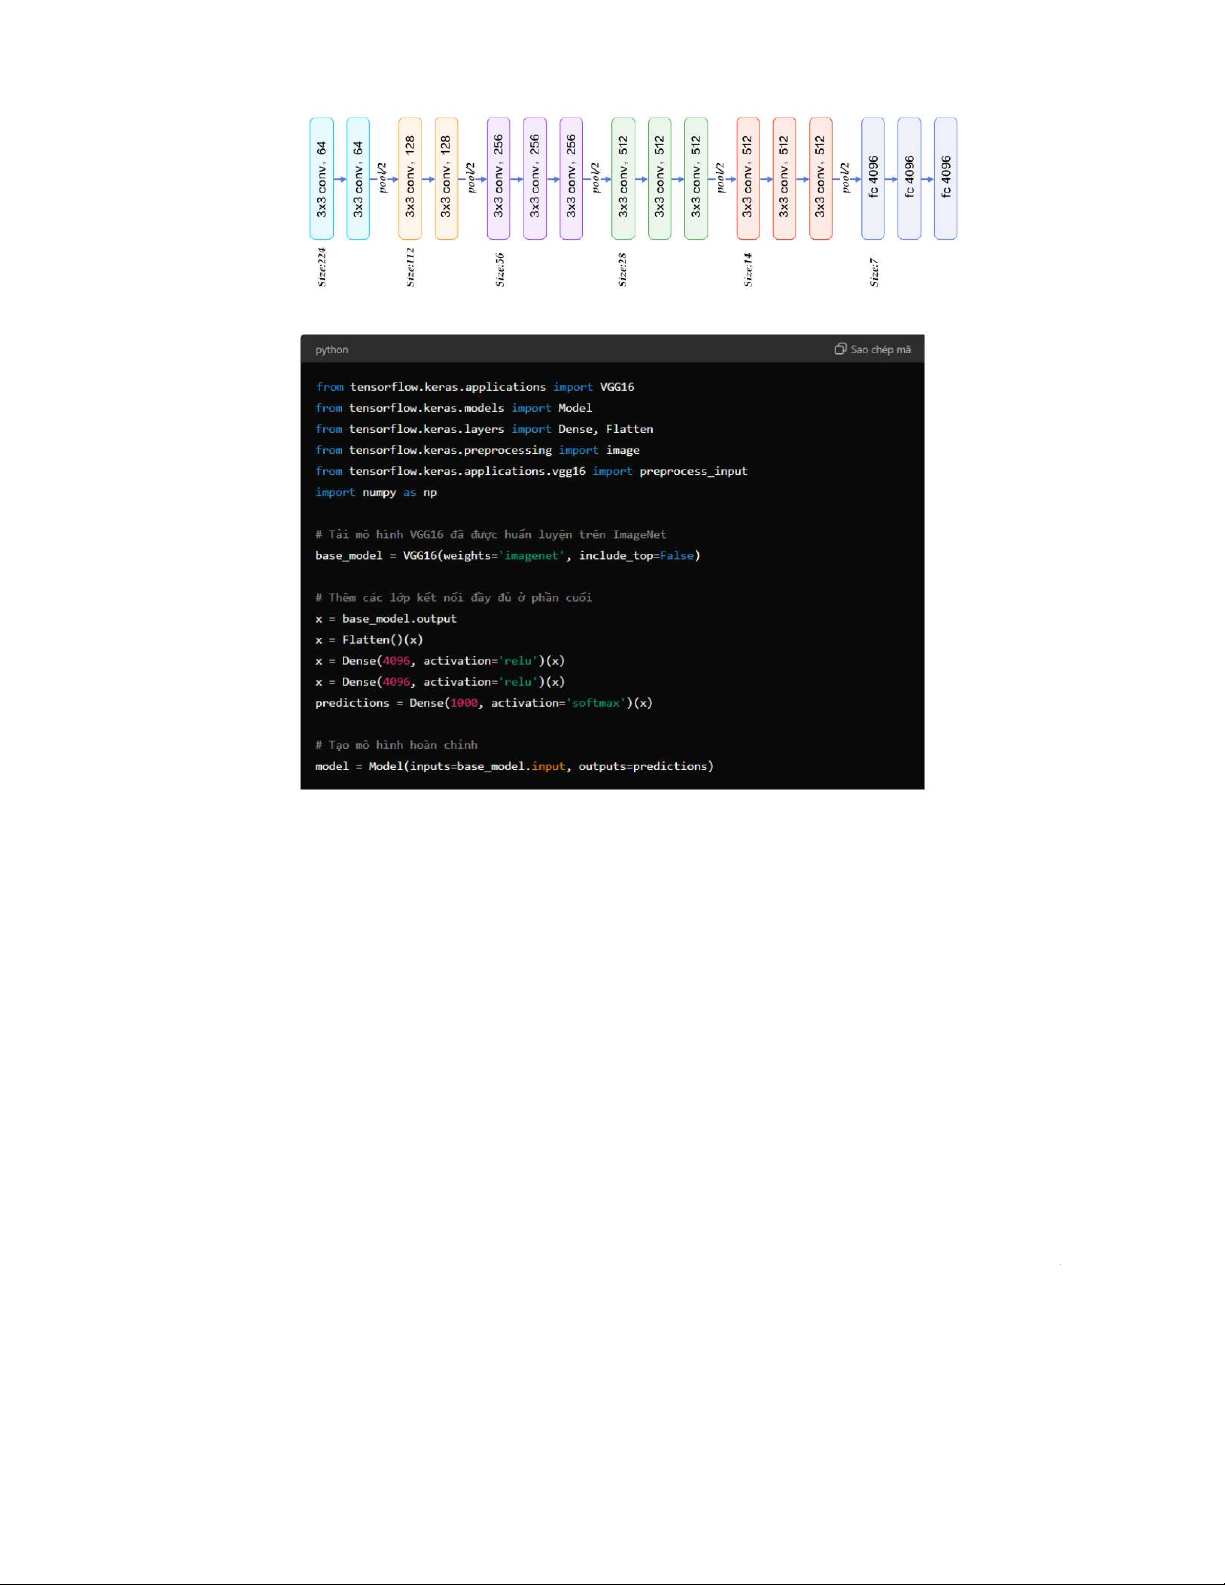Click the leftmost '3x3 conv, 64' block

tap(321, 179)
